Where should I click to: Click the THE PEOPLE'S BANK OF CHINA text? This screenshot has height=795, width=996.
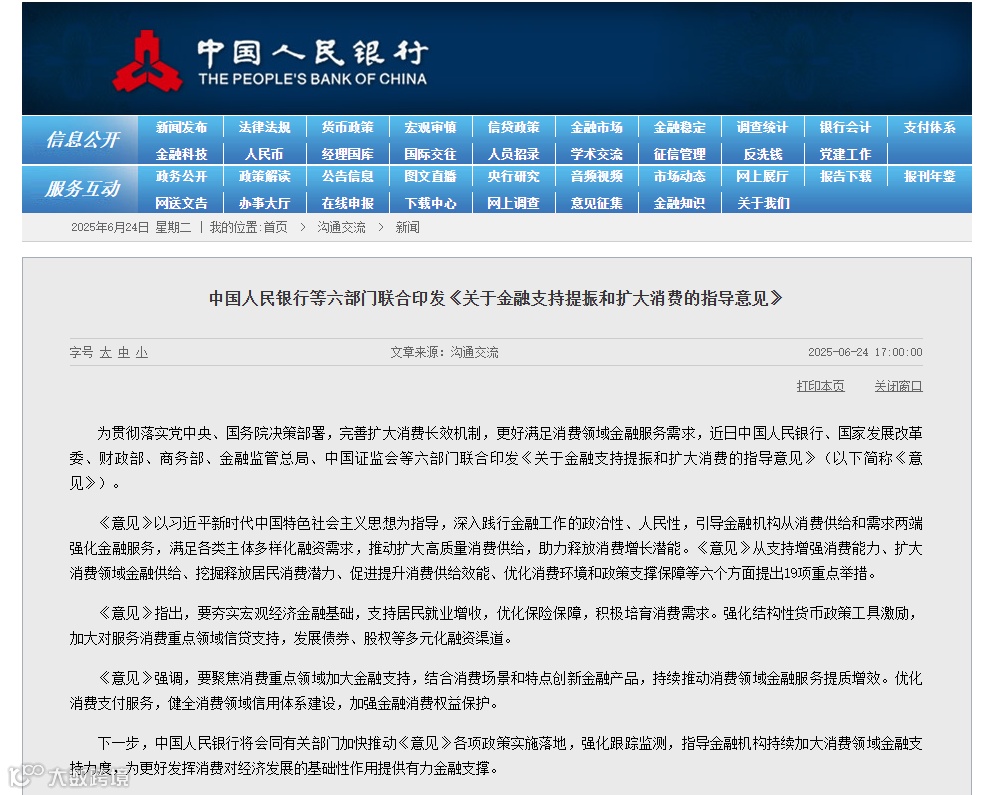tap(312, 79)
